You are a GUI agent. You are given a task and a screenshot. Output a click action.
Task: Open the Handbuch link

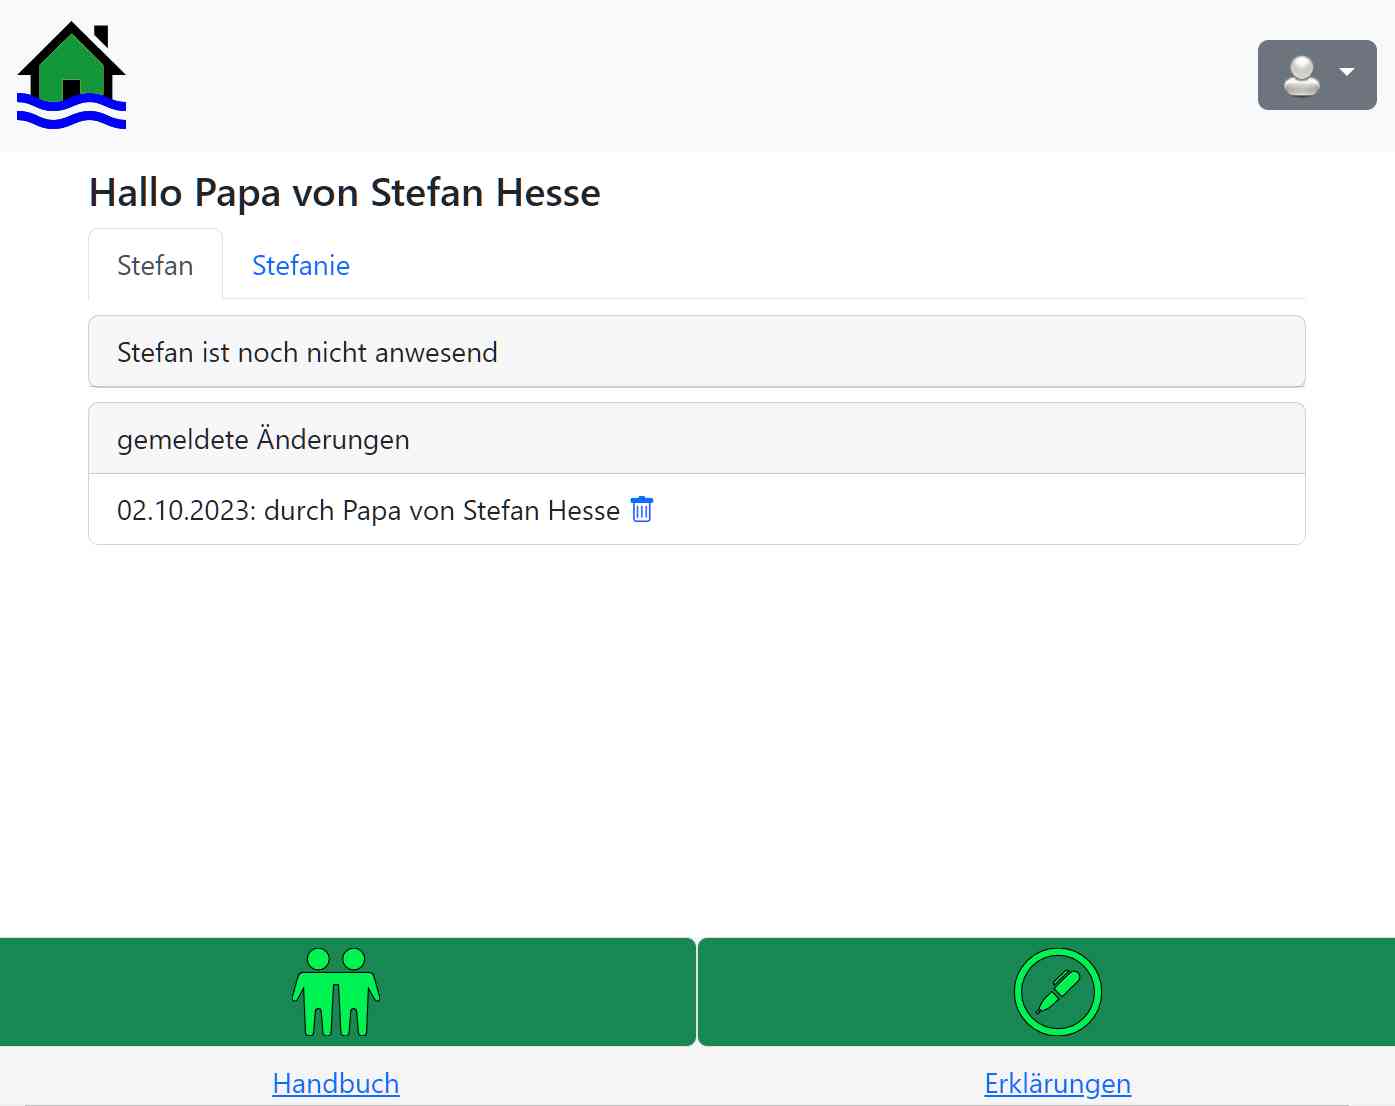click(336, 1083)
